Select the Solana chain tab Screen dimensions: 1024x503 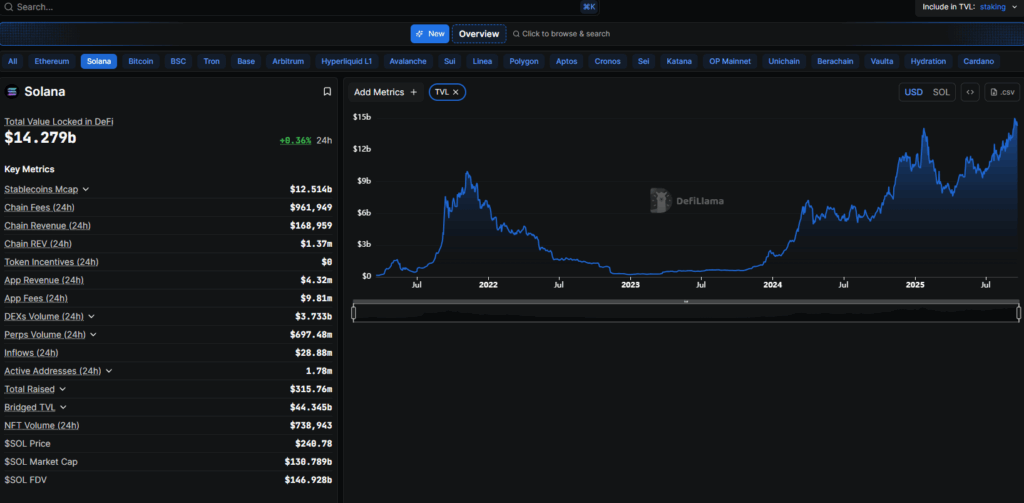coord(99,61)
